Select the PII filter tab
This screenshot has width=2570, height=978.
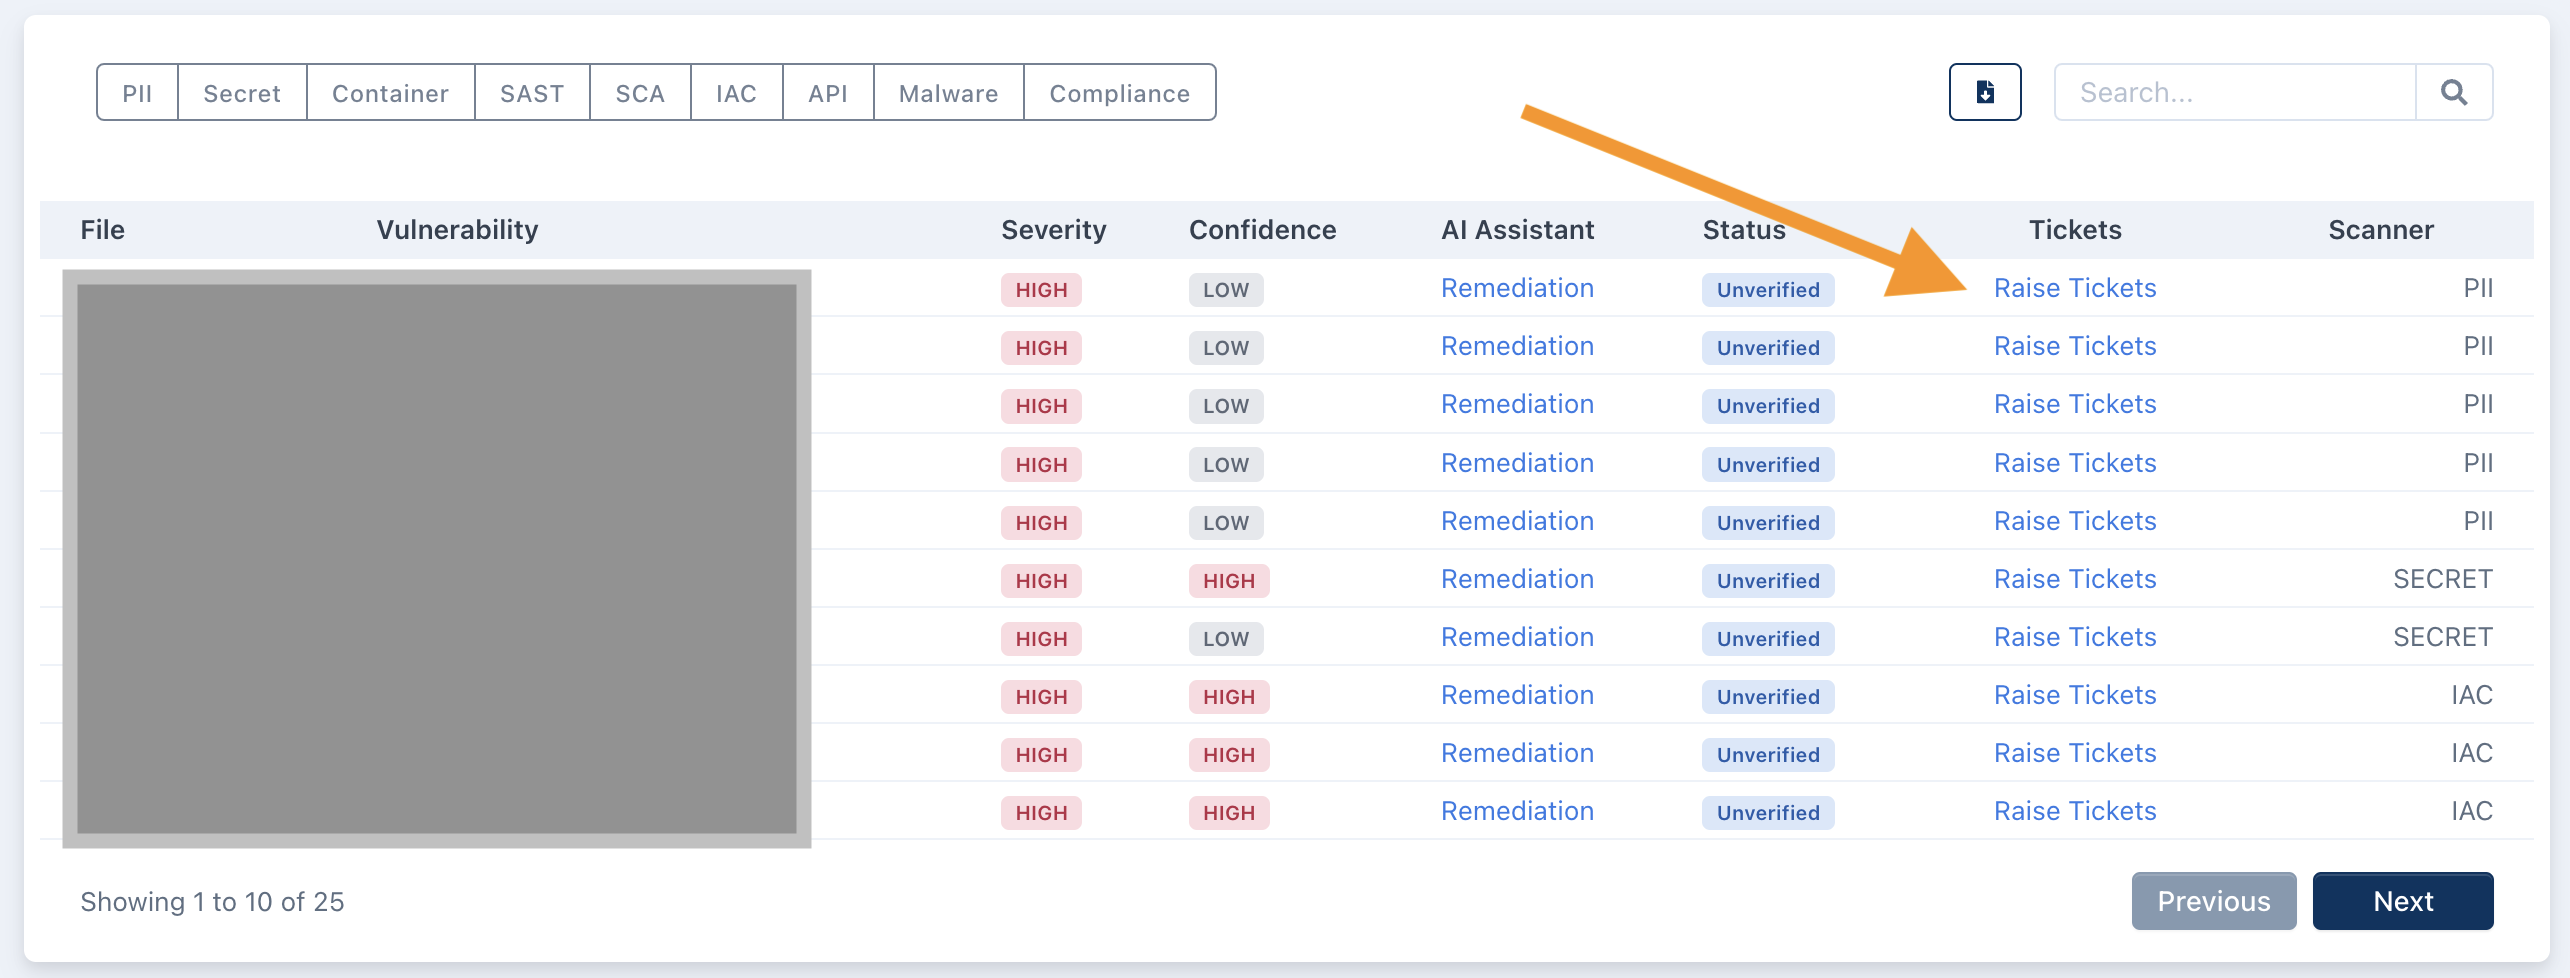pos(137,93)
